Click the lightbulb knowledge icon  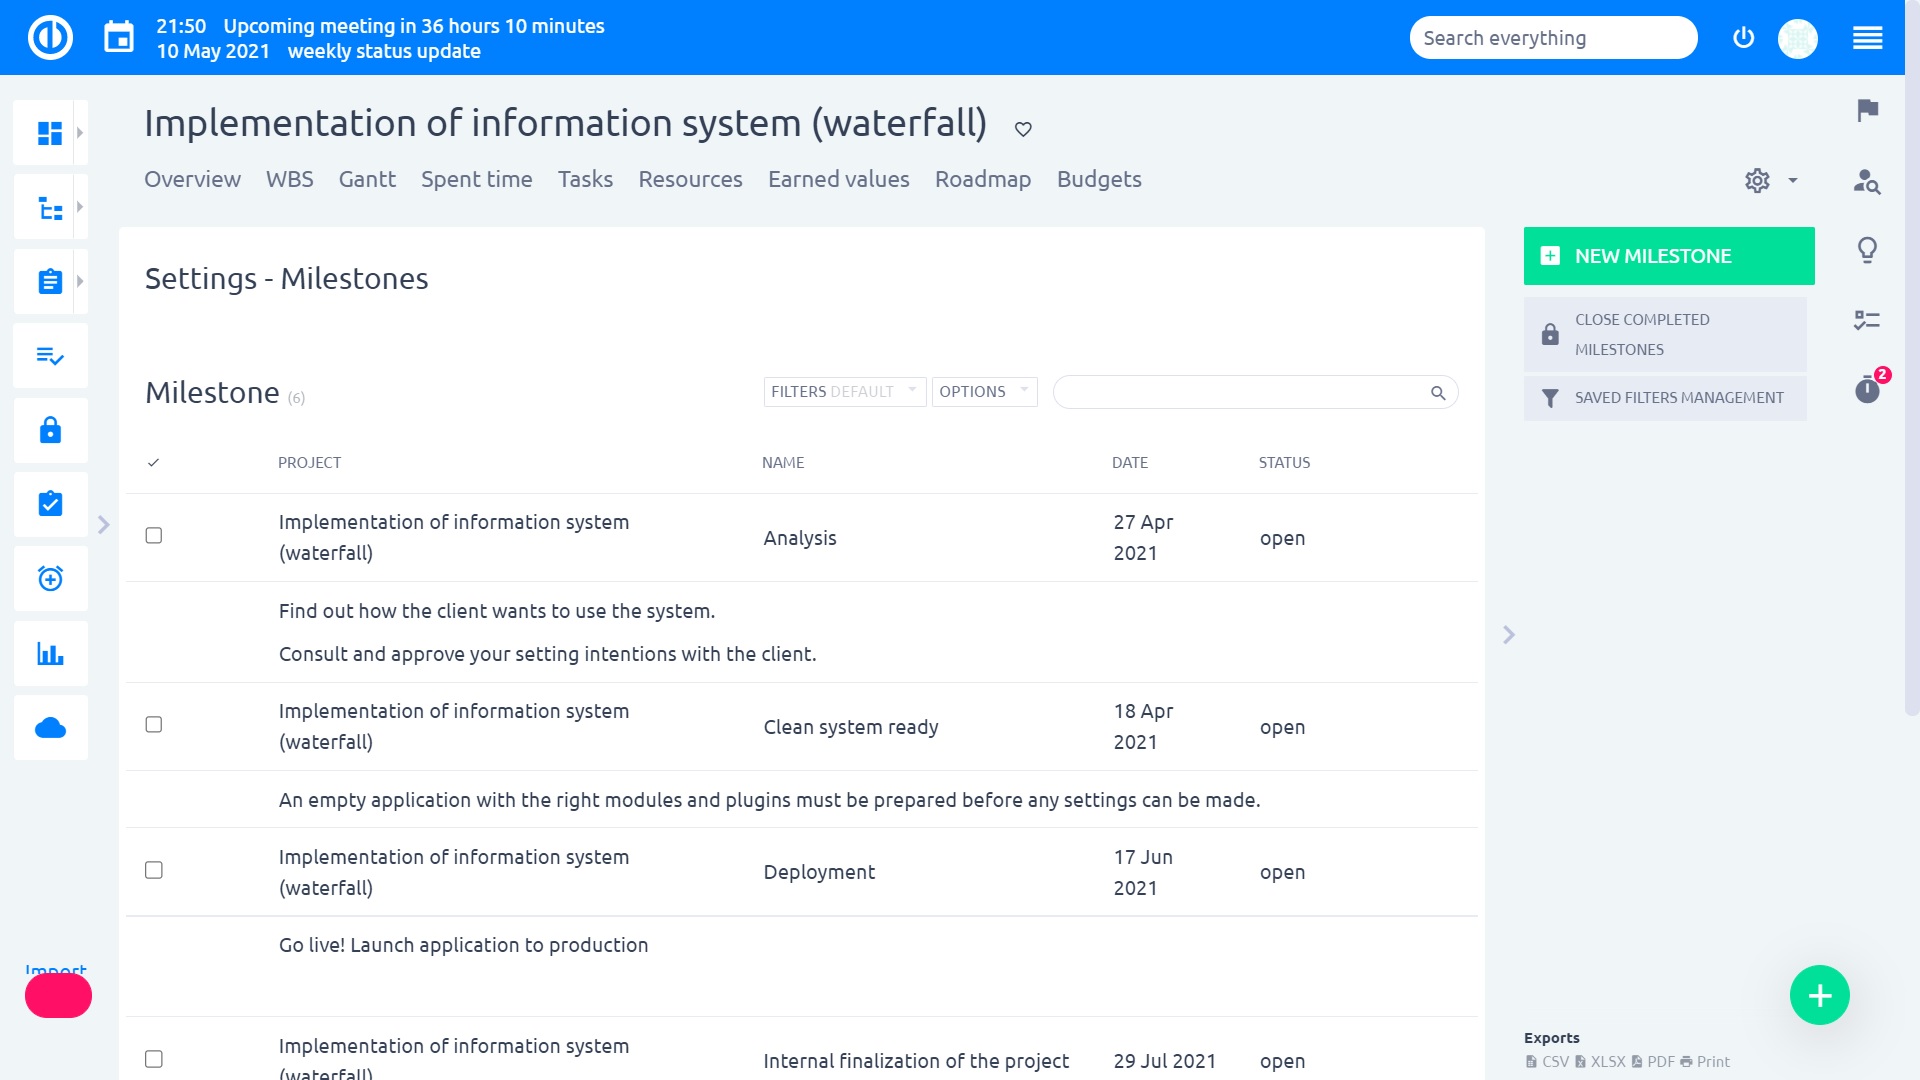(x=1866, y=249)
